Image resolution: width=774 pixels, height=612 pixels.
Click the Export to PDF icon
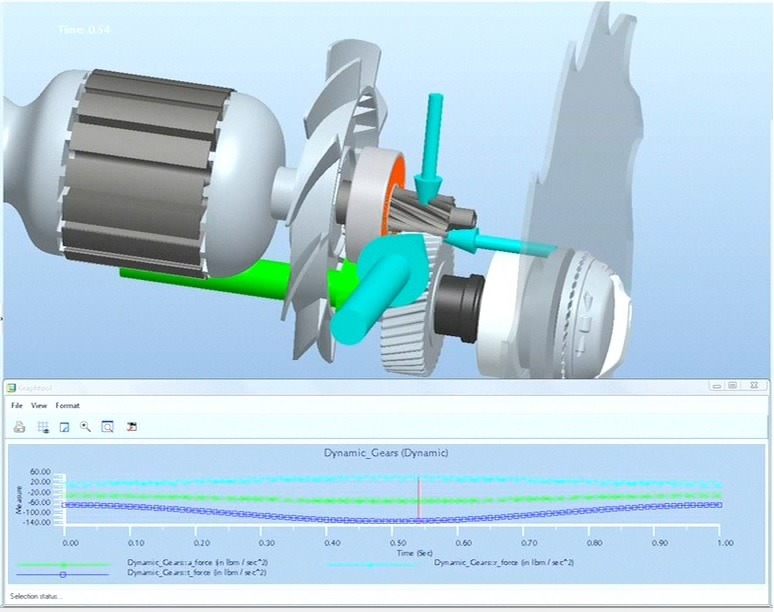[131, 426]
